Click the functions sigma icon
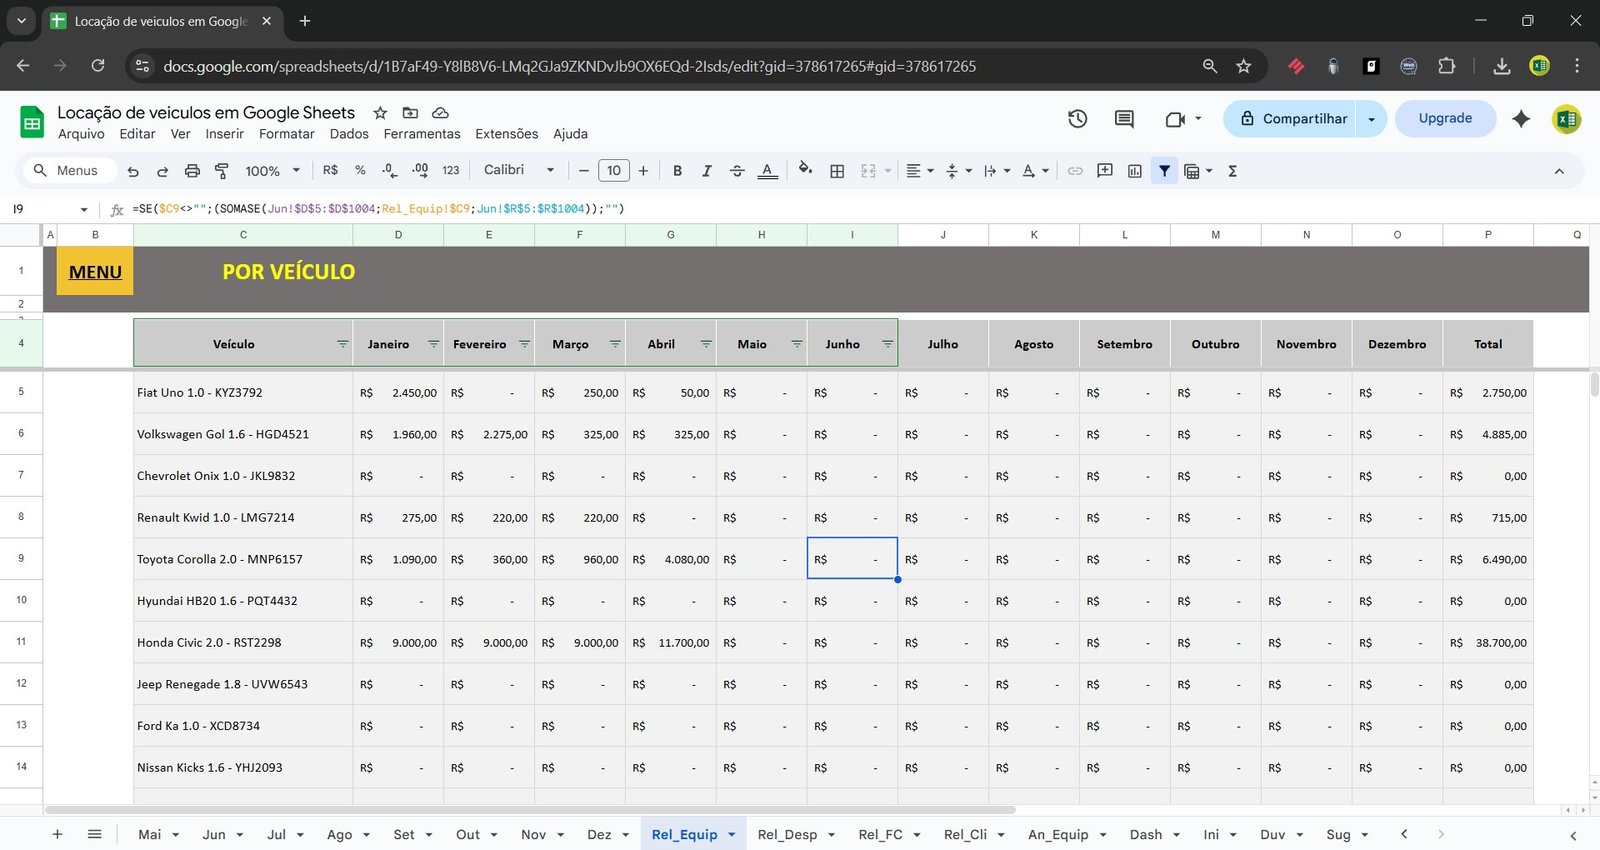Image resolution: width=1600 pixels, height=850 pixels. pos(1232,171)
